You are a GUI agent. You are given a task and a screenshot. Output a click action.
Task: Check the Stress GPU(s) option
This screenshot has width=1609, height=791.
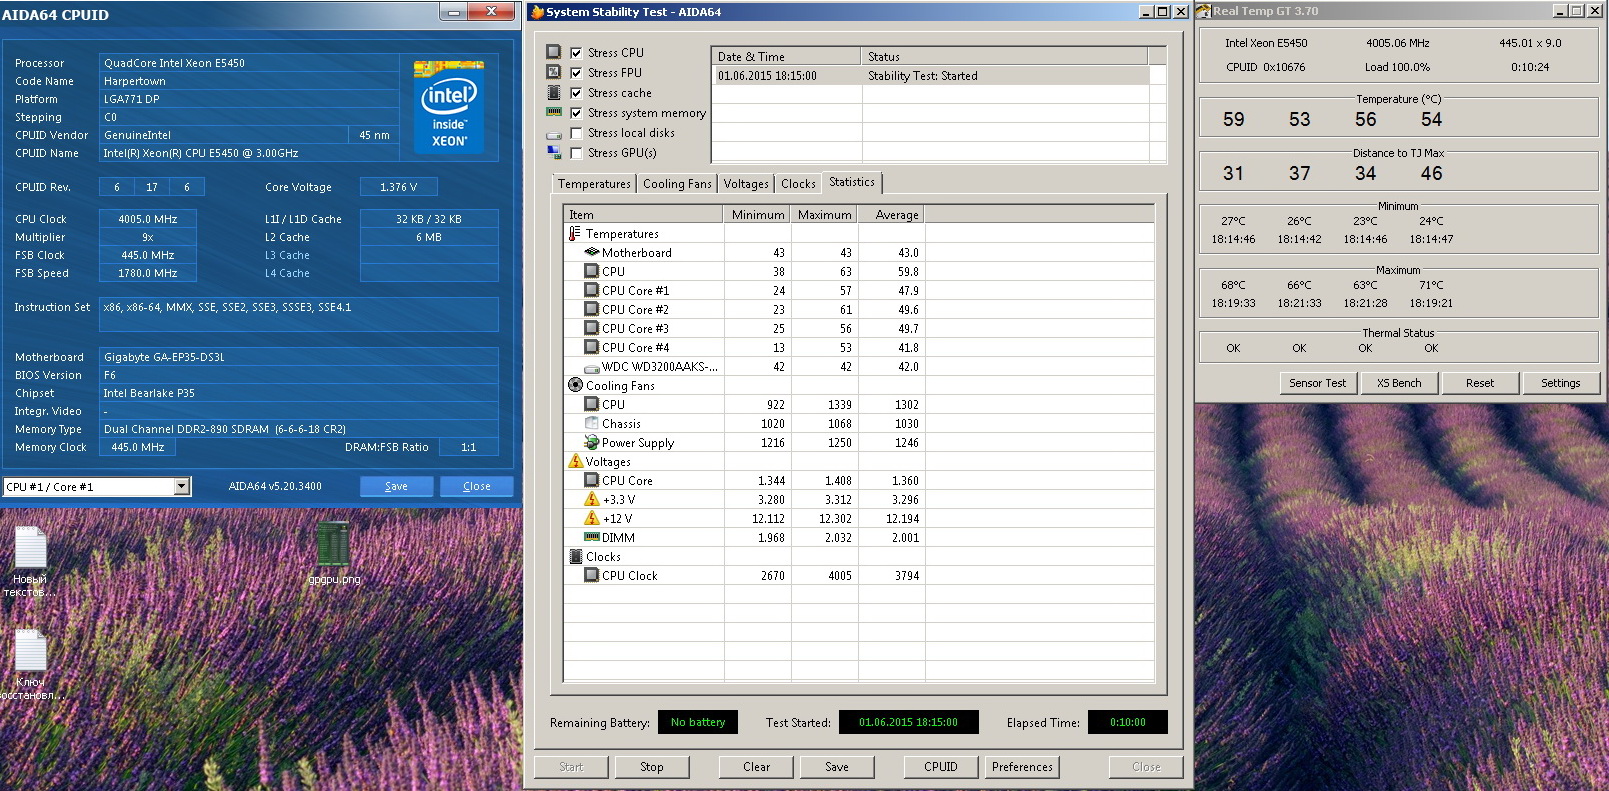tap(576, 153)
